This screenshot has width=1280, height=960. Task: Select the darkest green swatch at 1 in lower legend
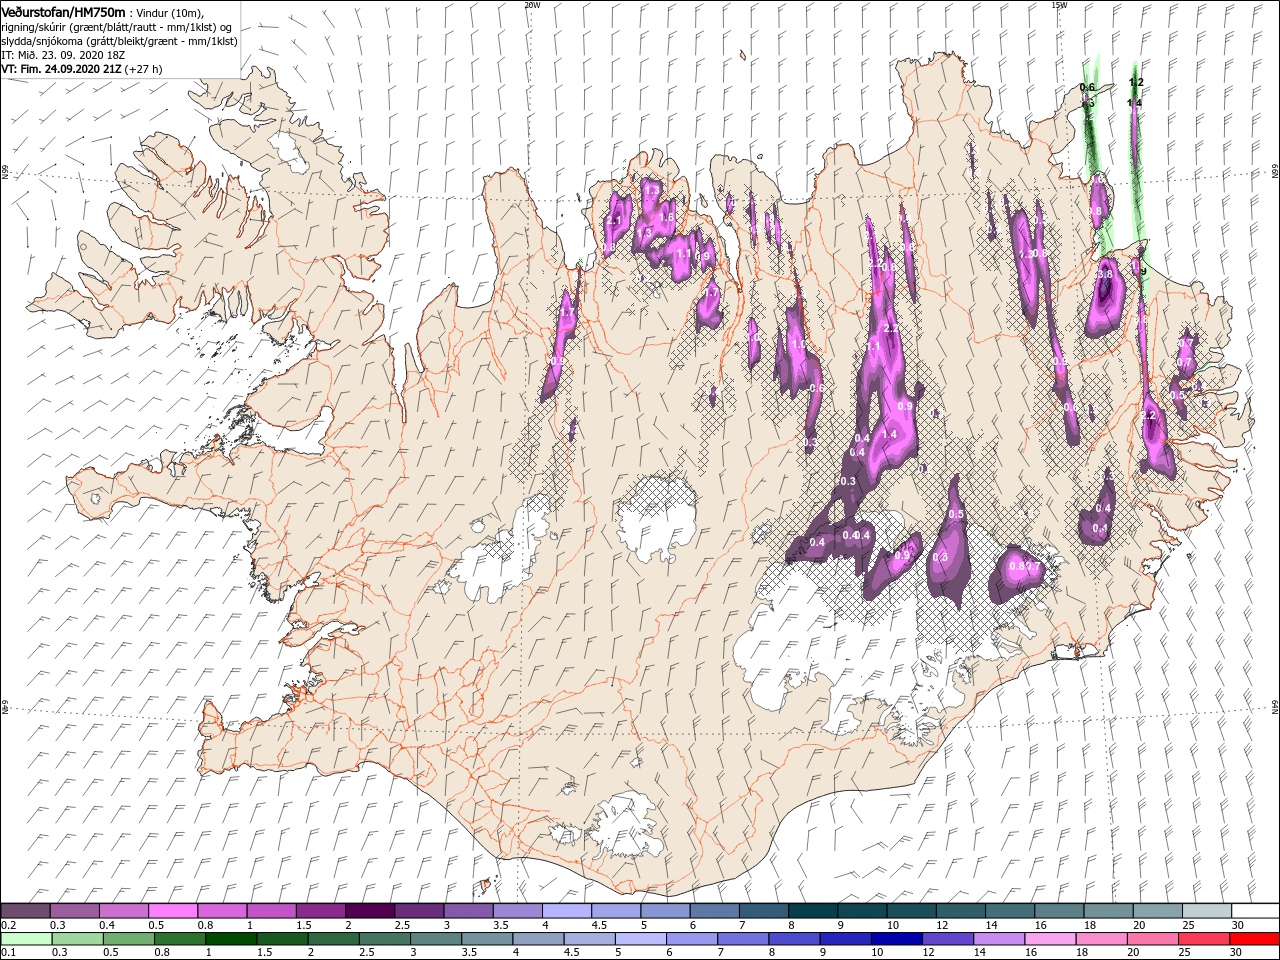230,939
